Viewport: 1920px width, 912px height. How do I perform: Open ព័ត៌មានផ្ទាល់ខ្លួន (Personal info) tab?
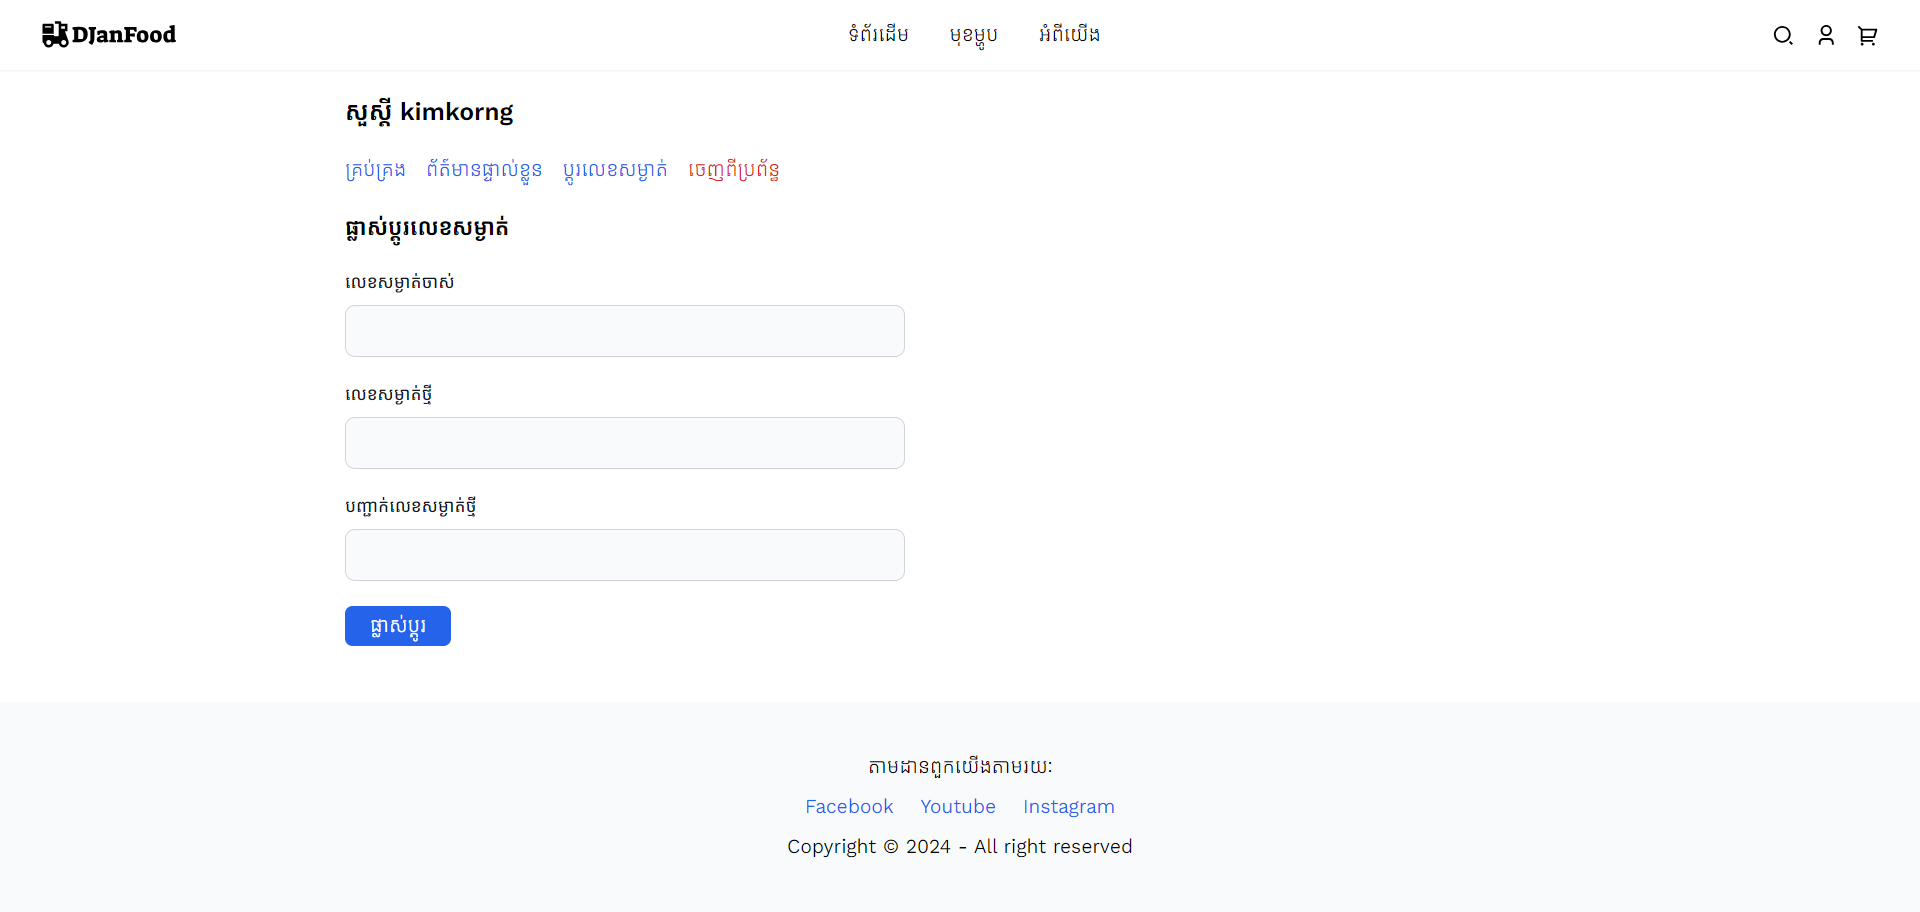[484, 170]
